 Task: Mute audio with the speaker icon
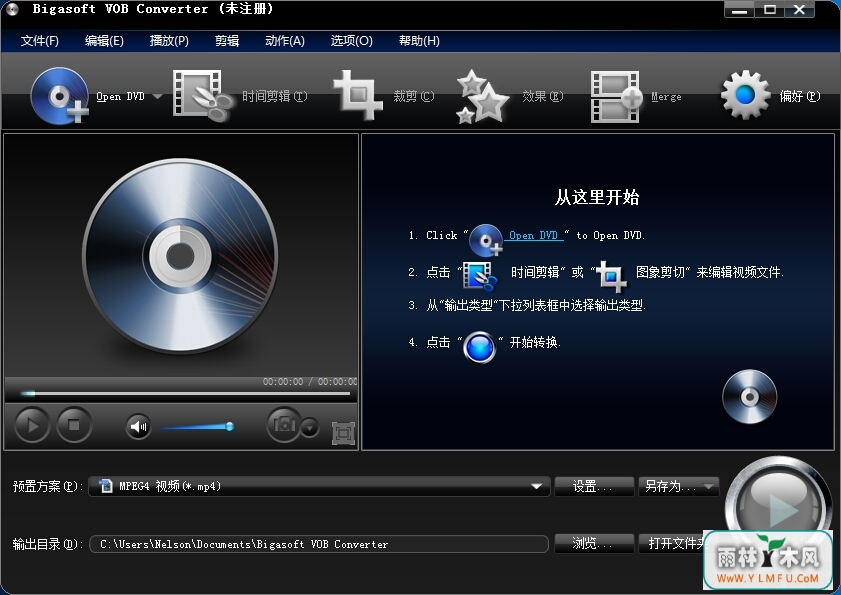tap(138, 427)
